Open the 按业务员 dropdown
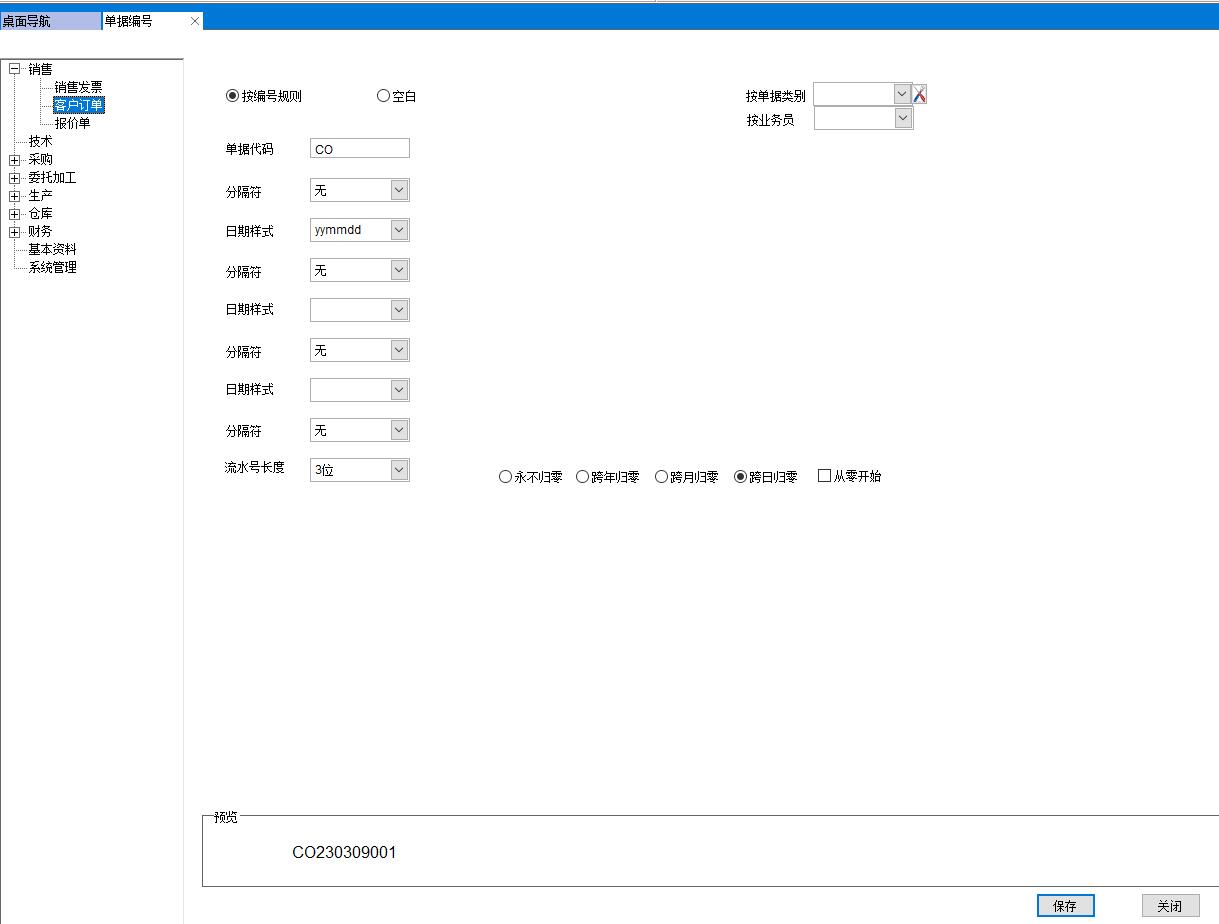Screen dimensions: 1219x924 [x=903, y=118]
